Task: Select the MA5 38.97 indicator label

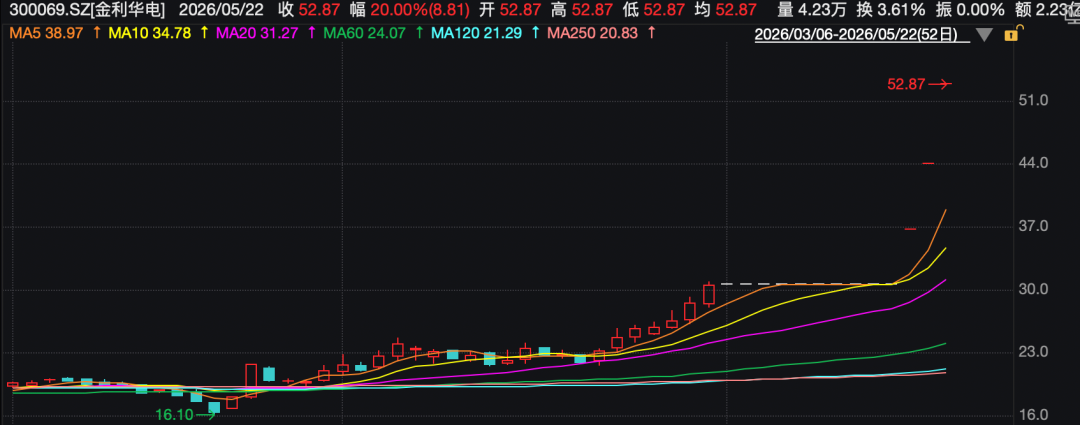Action: click(47, 32)
